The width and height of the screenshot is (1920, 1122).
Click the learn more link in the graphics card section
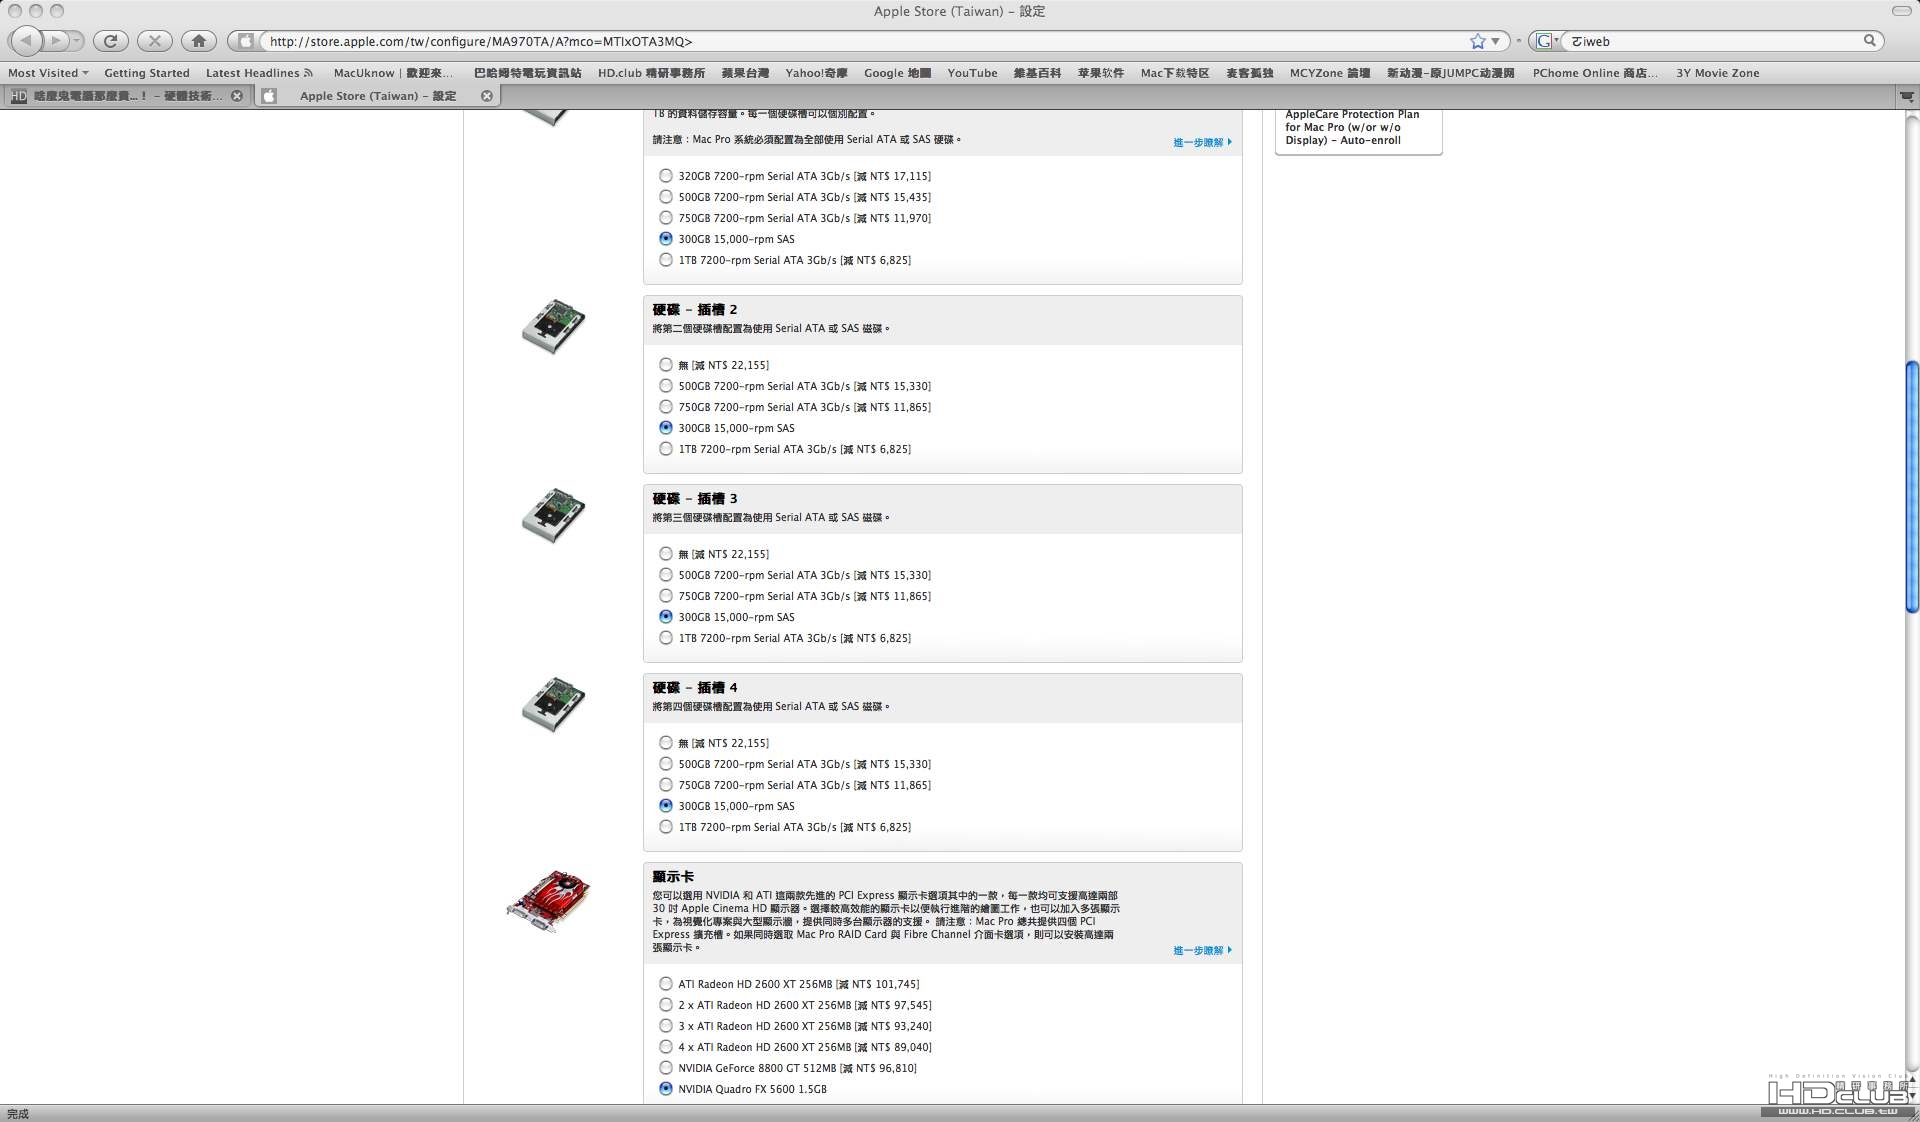(1202, 950)
